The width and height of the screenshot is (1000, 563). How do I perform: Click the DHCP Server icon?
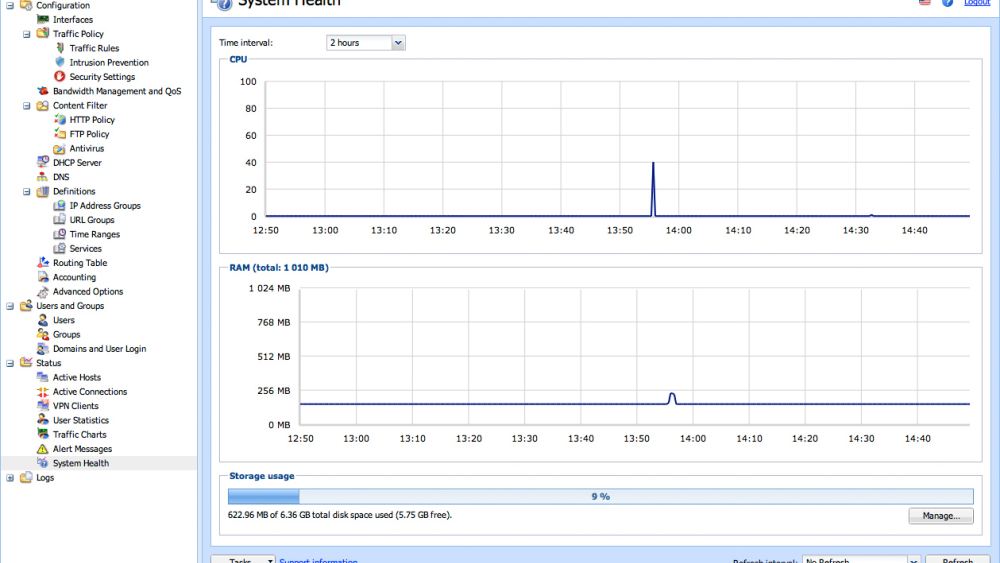[43, 162]
